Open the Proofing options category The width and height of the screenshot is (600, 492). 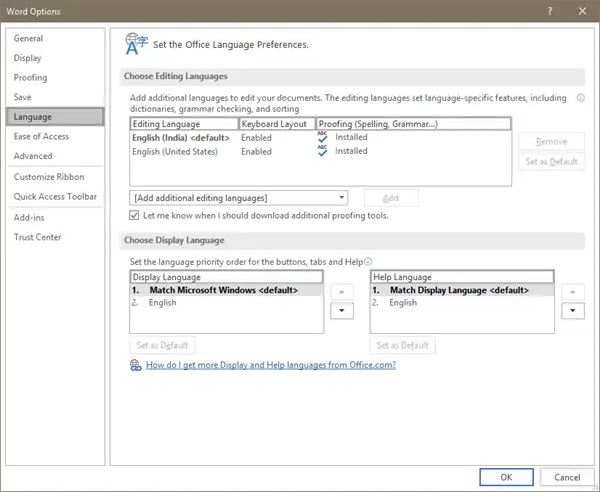[31, 78]
